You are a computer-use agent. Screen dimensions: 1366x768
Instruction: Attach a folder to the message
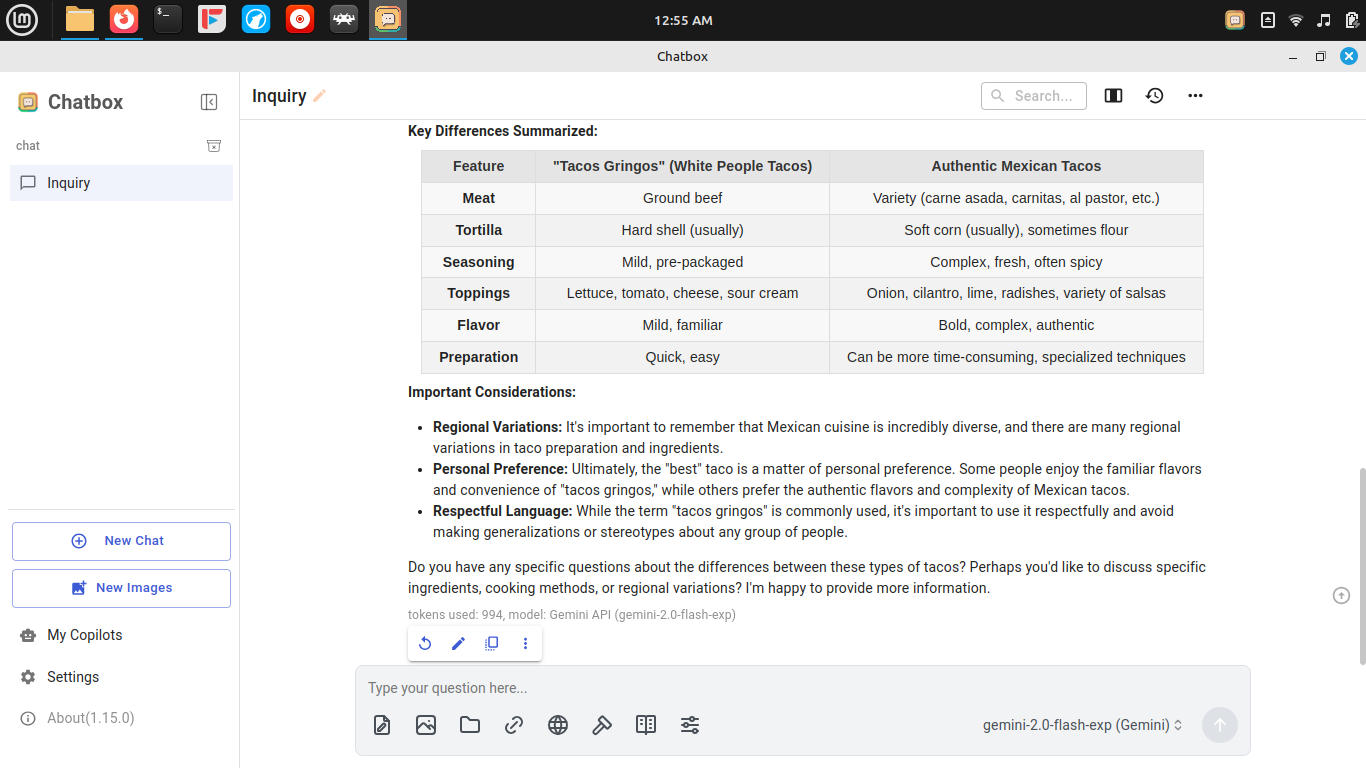point(470,725)
